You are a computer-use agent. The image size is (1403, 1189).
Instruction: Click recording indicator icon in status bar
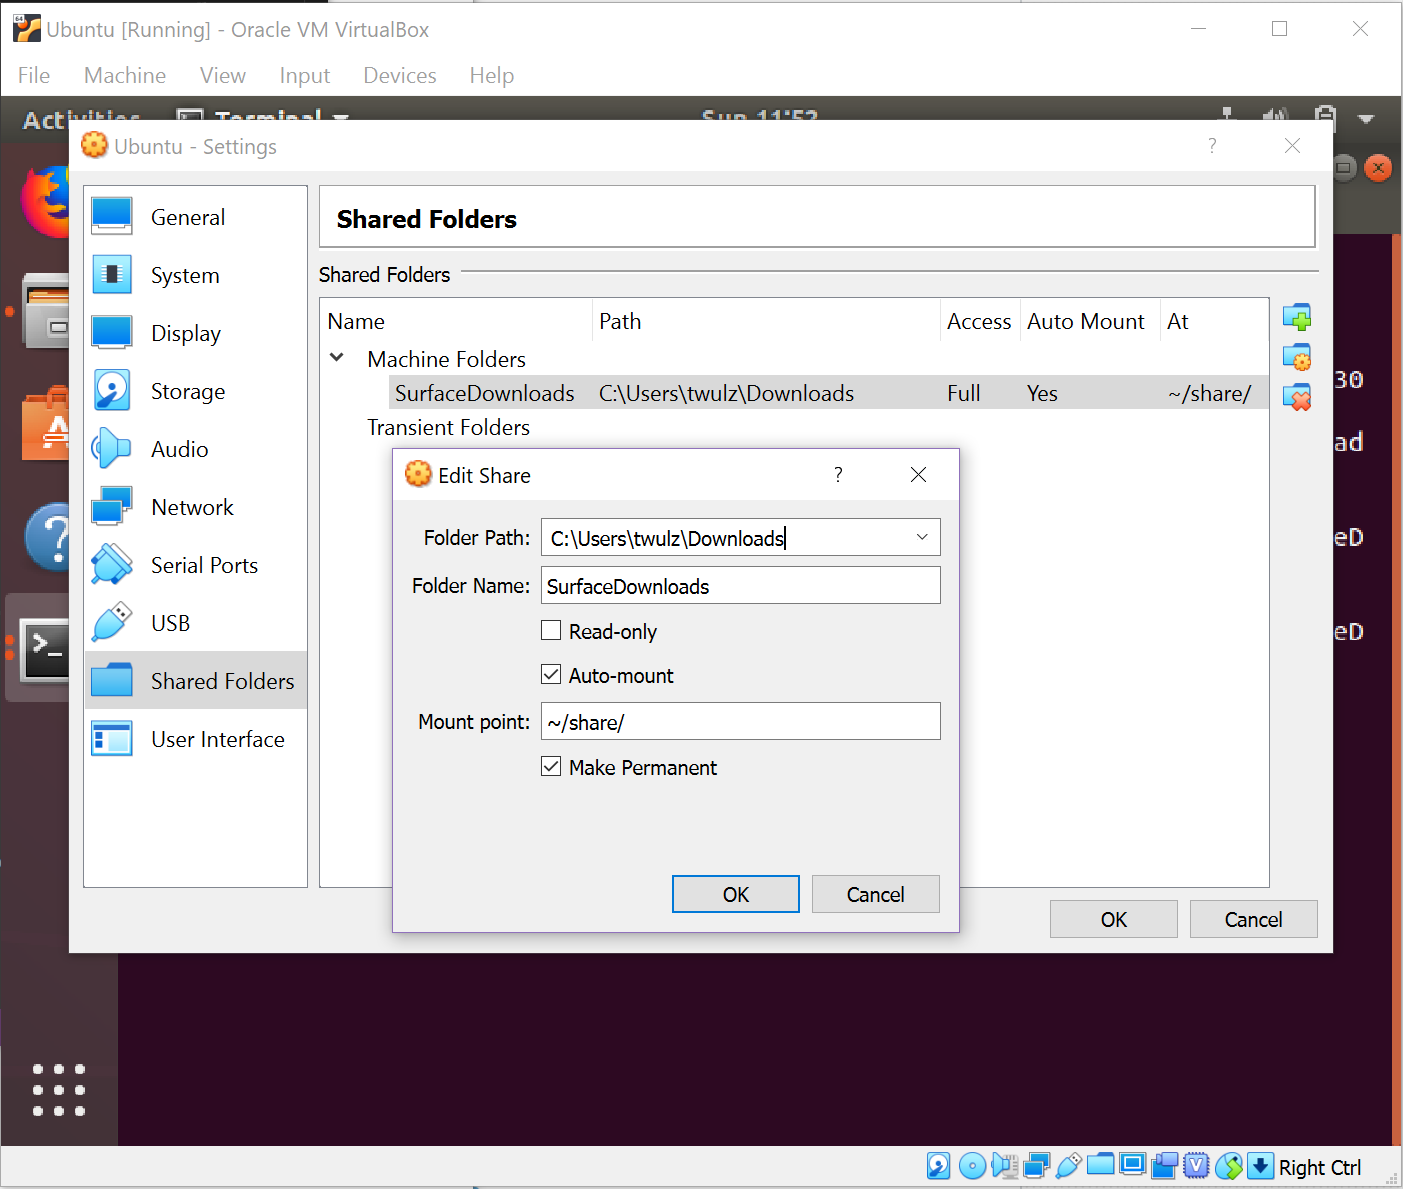(x=1165, y=1166)
